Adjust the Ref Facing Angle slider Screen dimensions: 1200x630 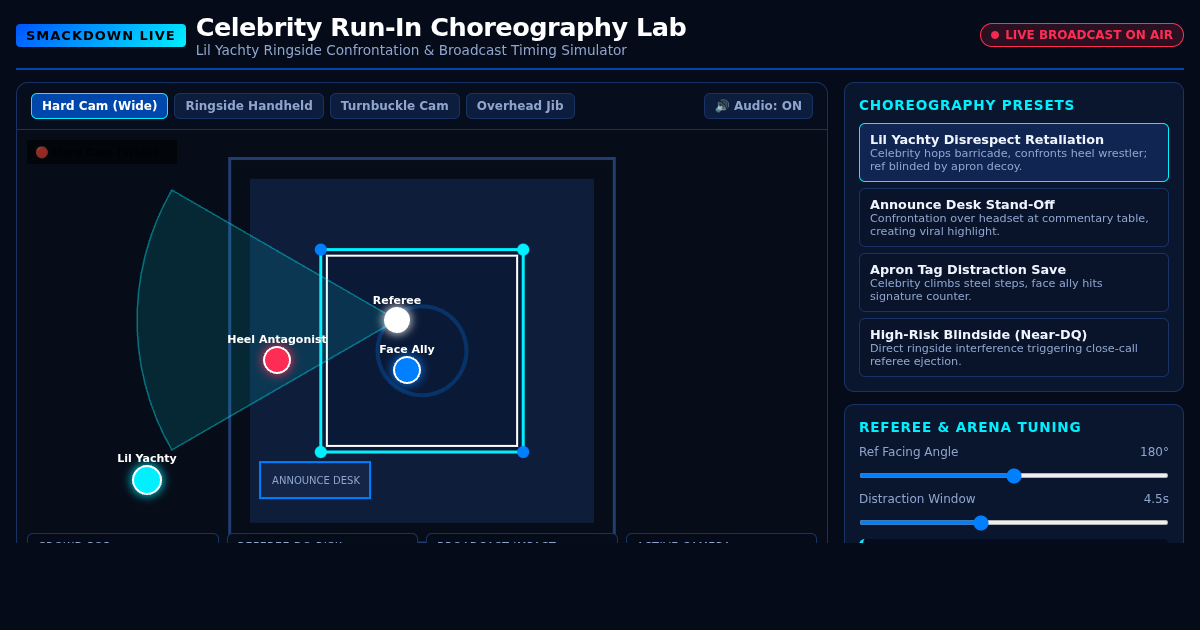(x=1014, y=475)
